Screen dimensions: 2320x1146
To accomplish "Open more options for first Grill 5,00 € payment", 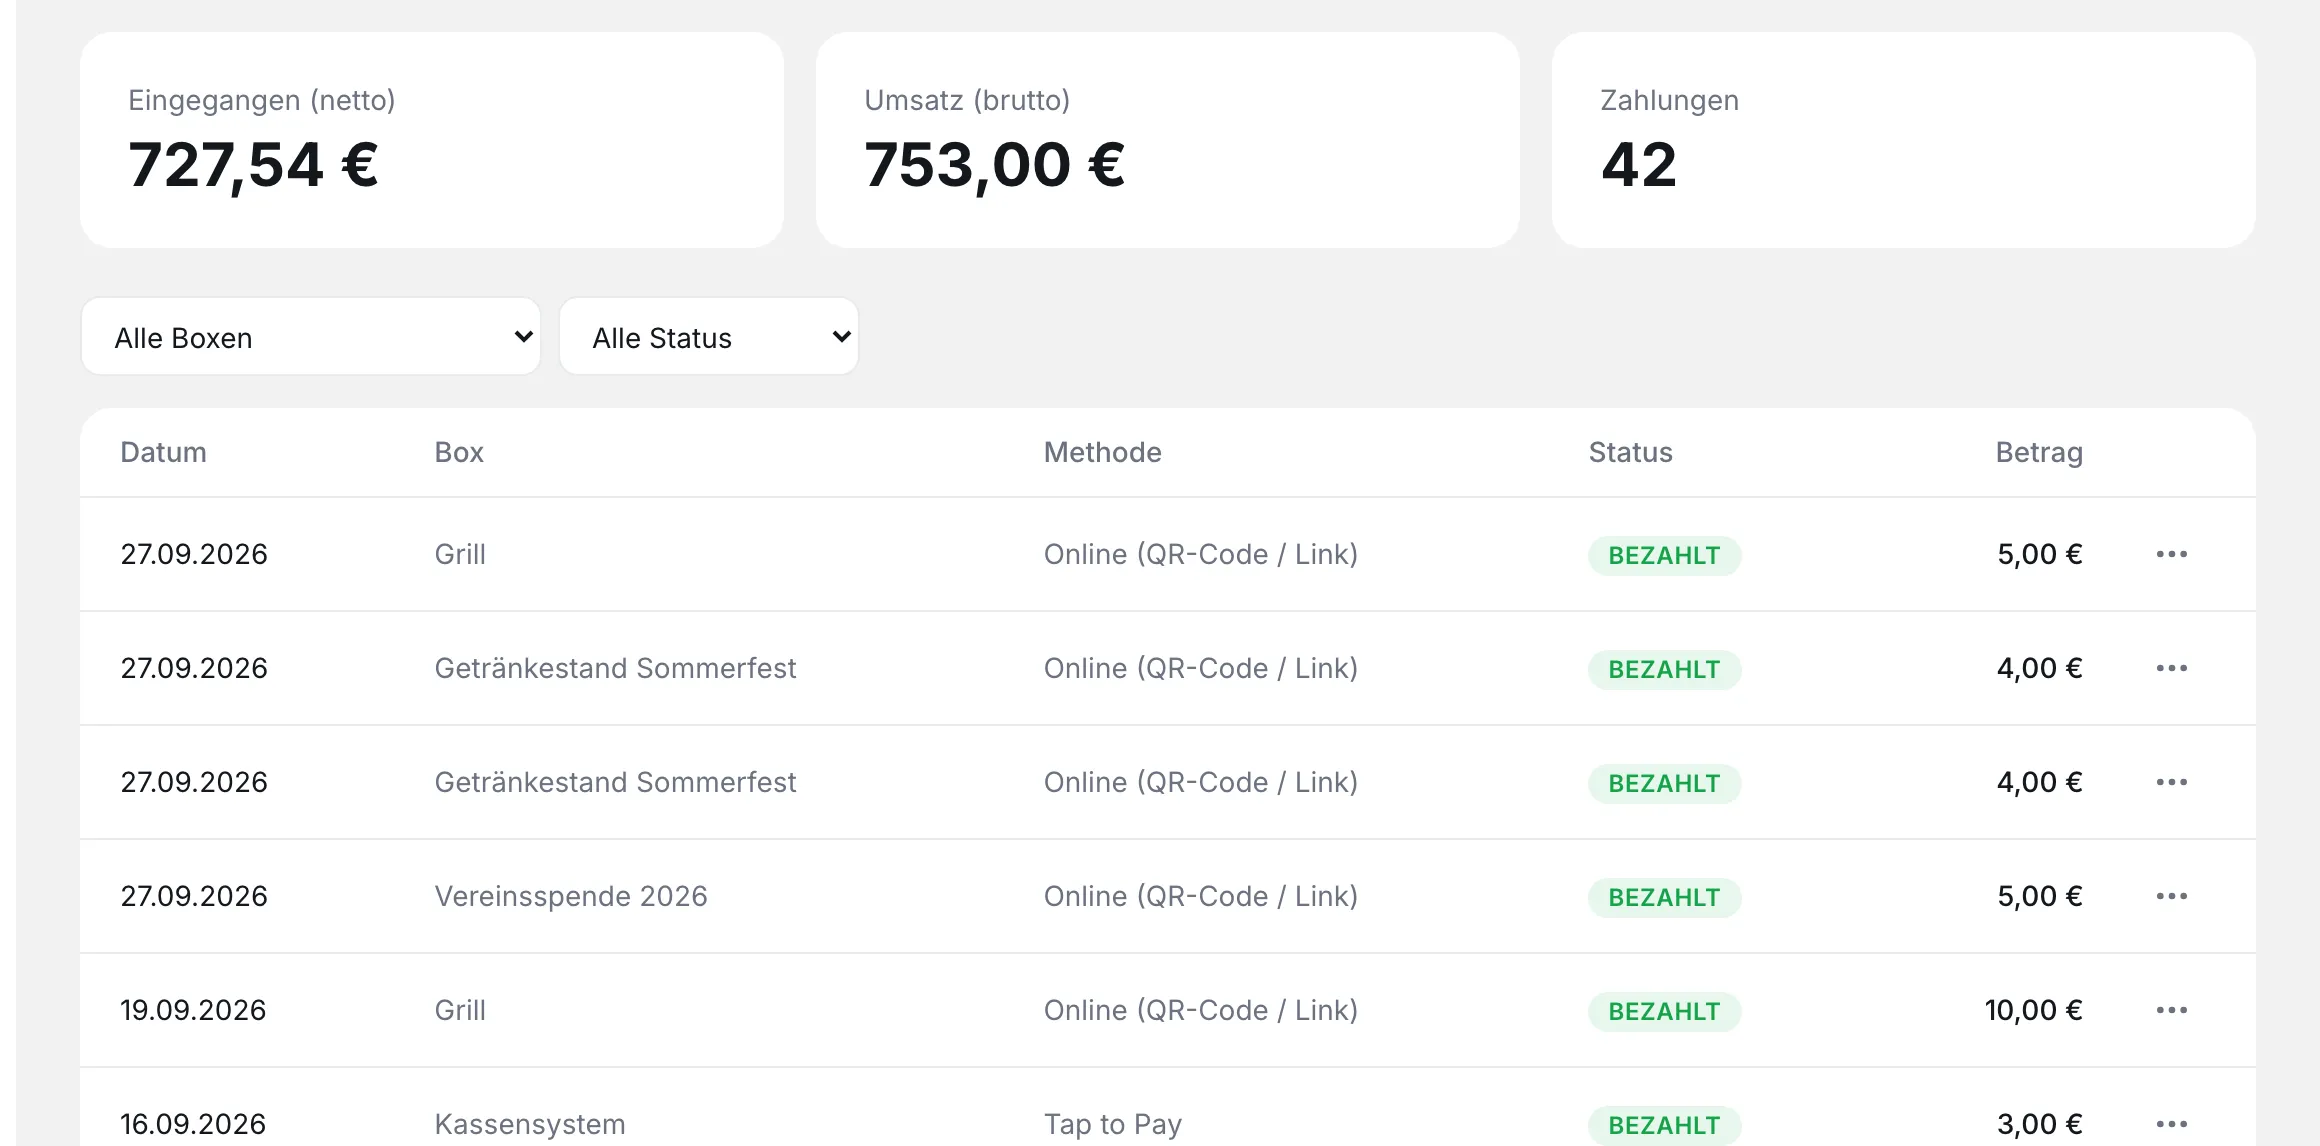I will (x=2171, y=554).
